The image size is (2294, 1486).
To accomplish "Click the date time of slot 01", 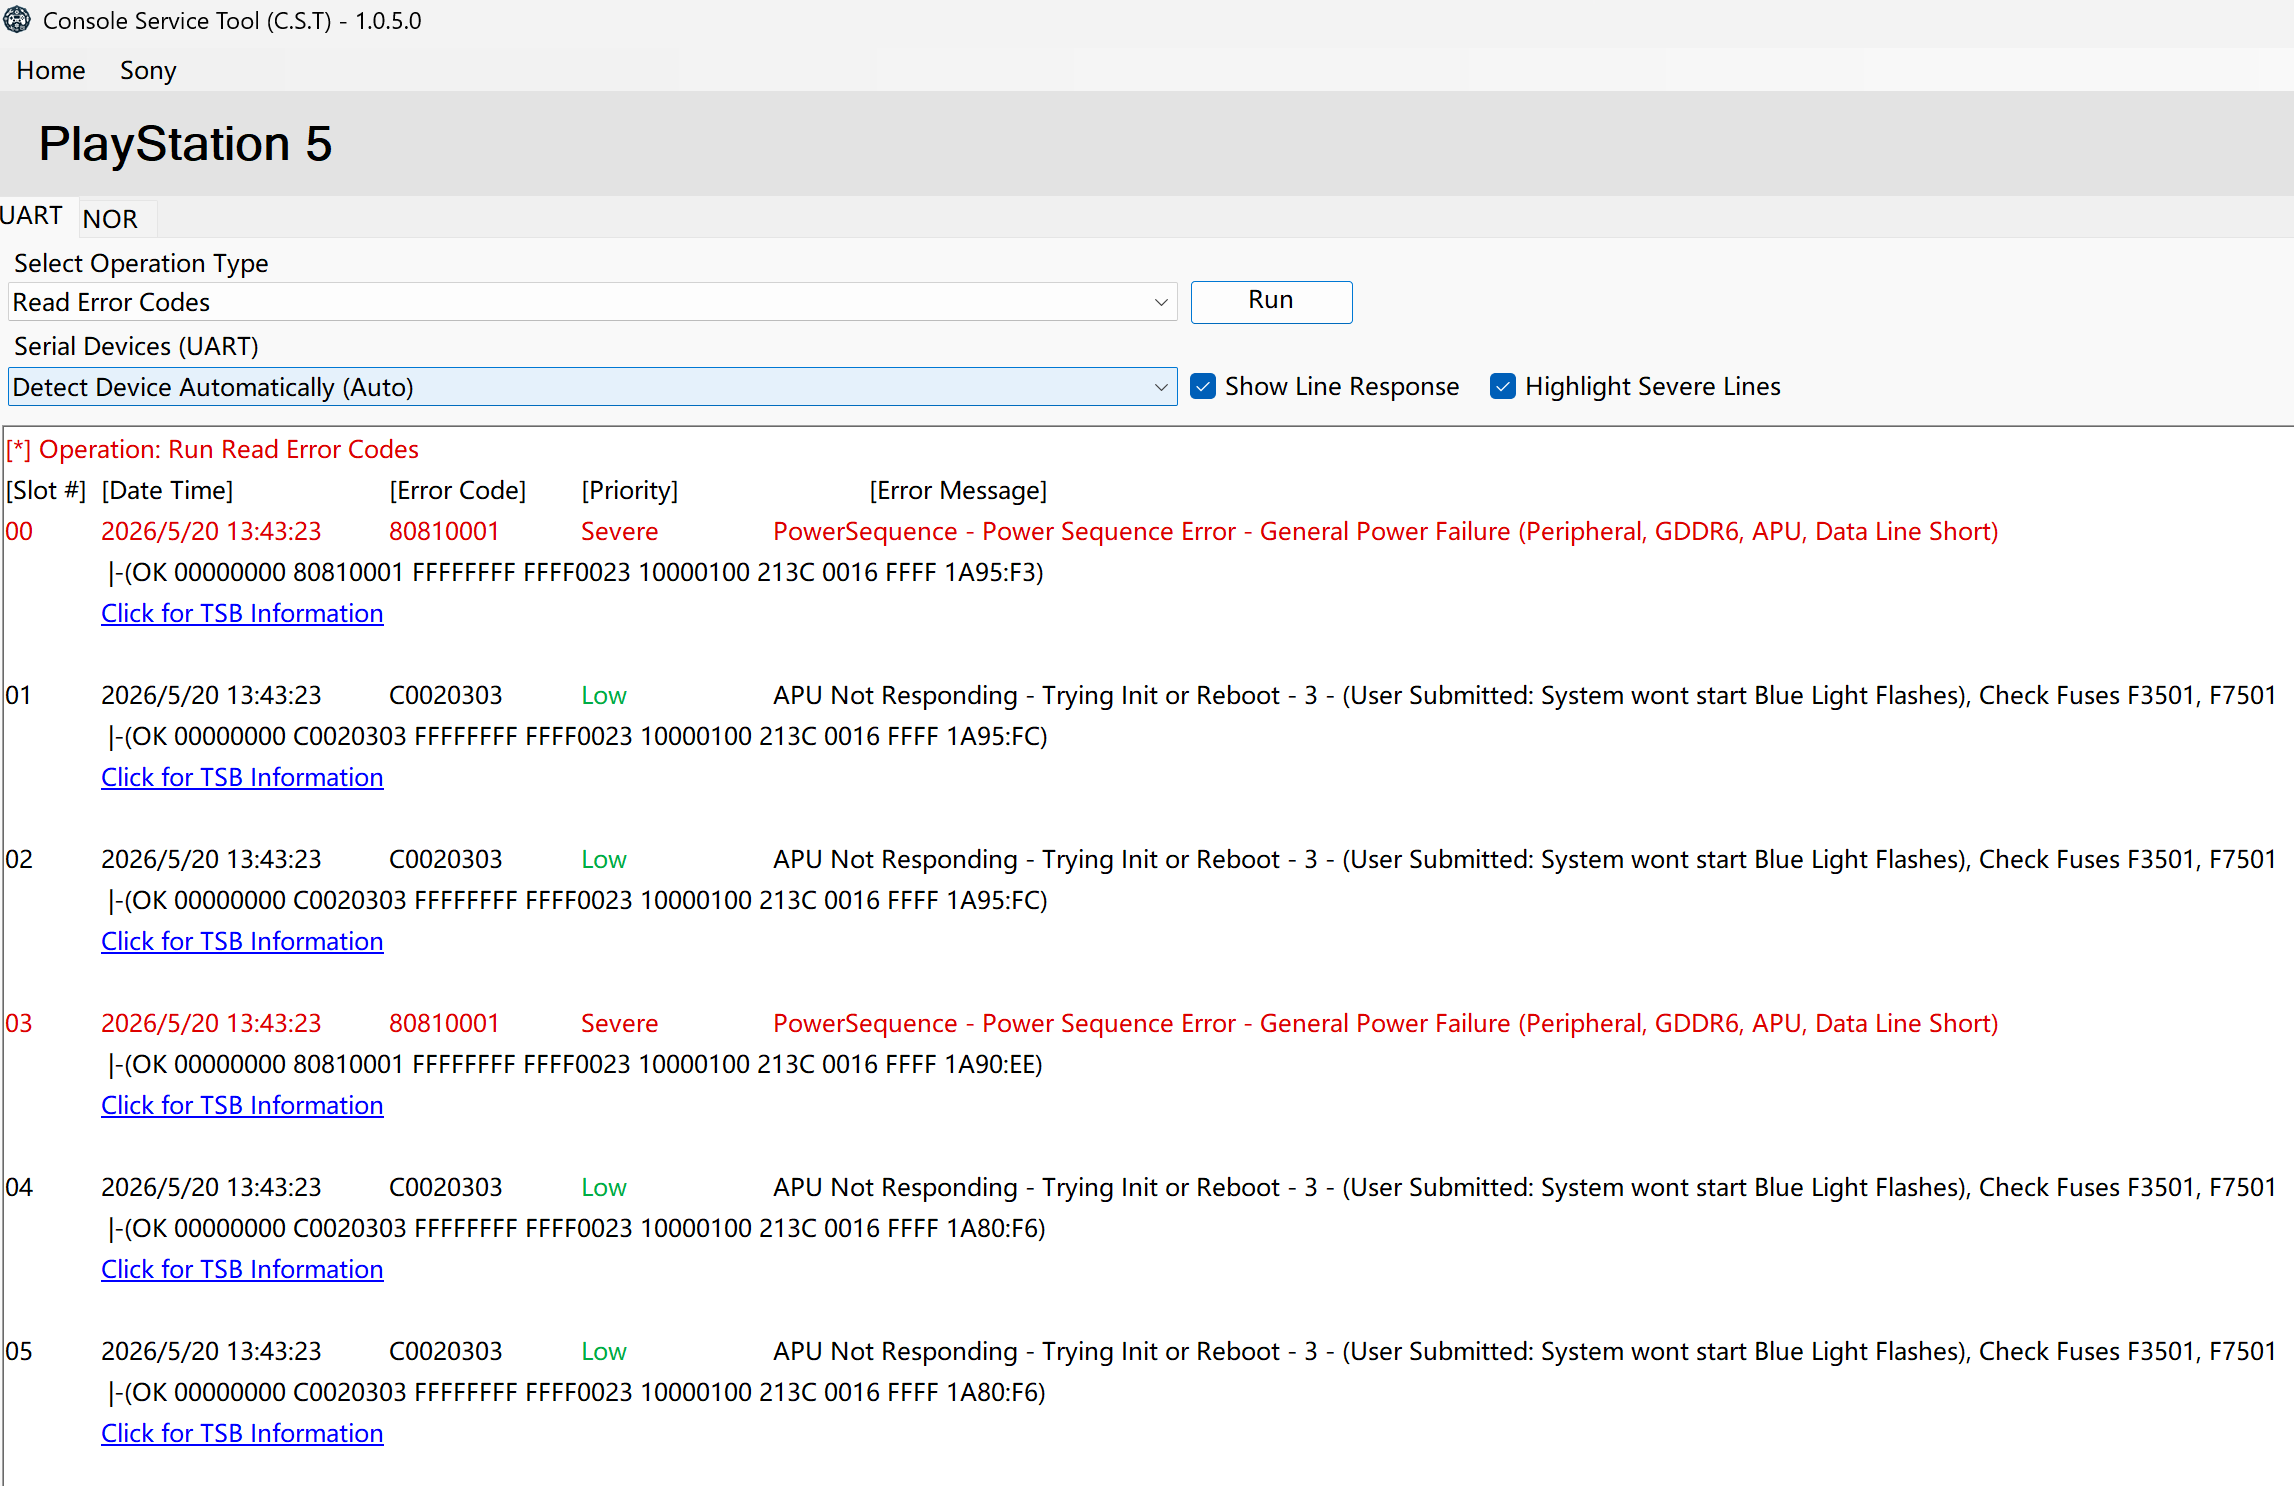I will click(x=211, y=695).
